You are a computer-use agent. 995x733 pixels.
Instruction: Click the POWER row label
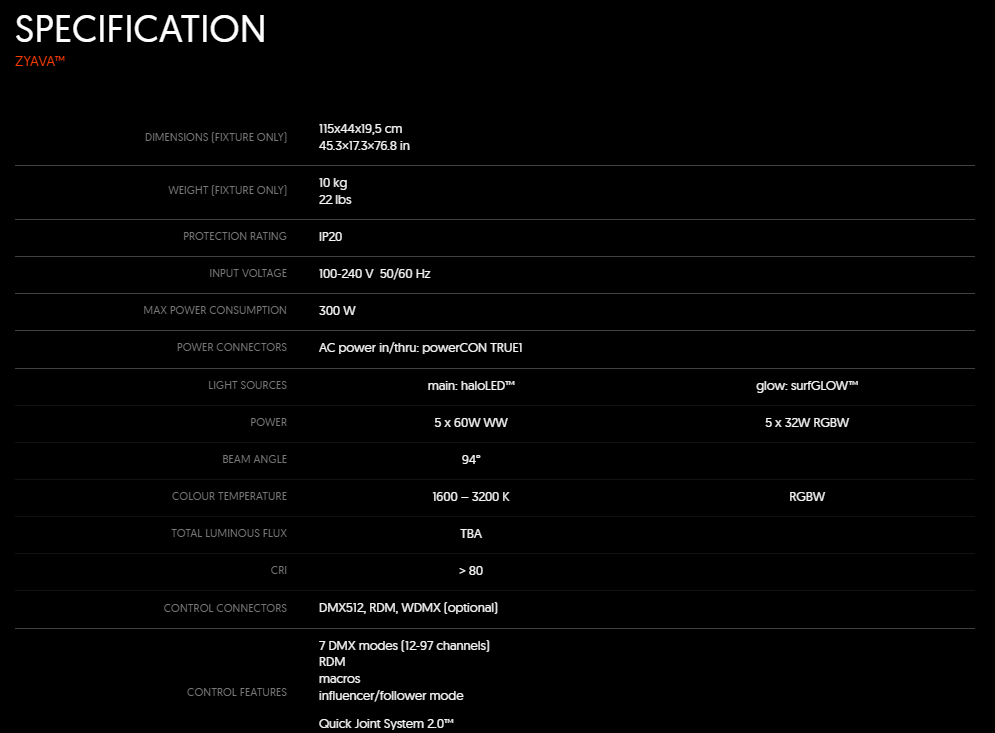click(x=268, y=422)
